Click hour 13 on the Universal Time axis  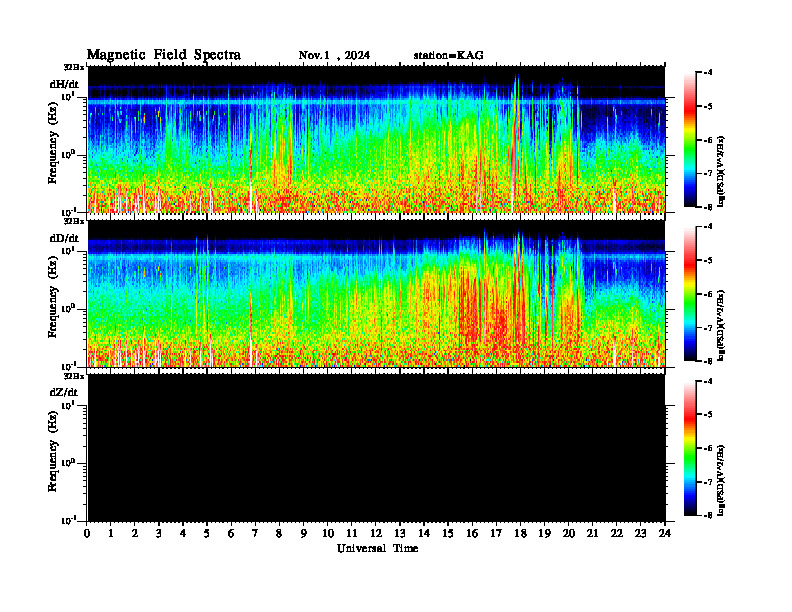tap(400, 534)
